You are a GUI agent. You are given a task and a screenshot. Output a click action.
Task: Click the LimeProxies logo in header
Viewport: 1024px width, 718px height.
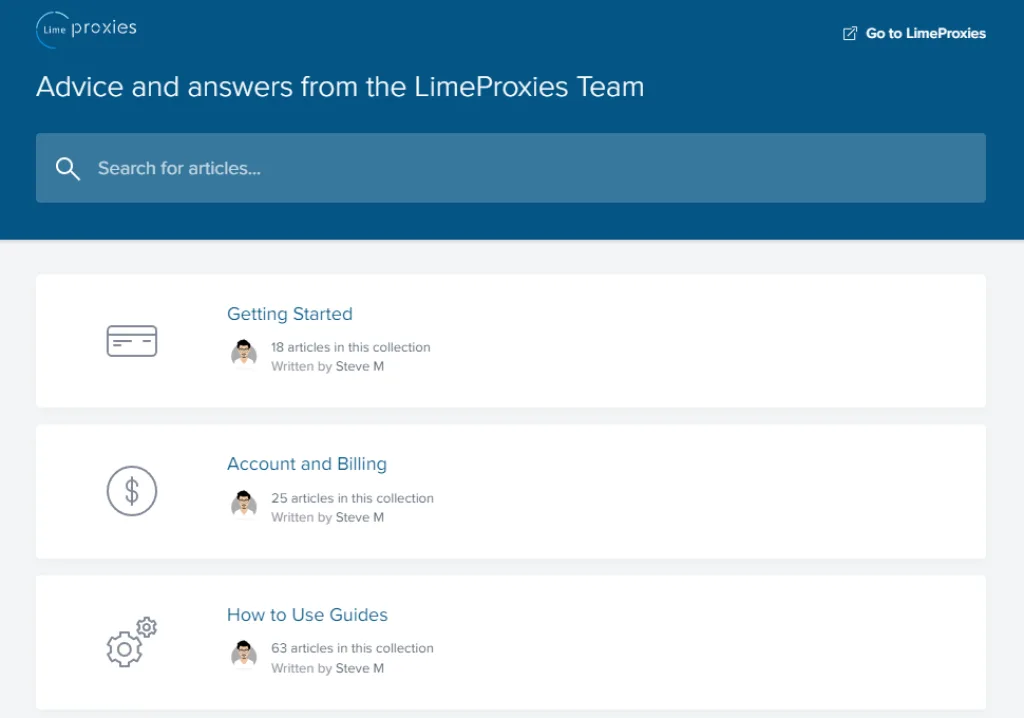87,30
